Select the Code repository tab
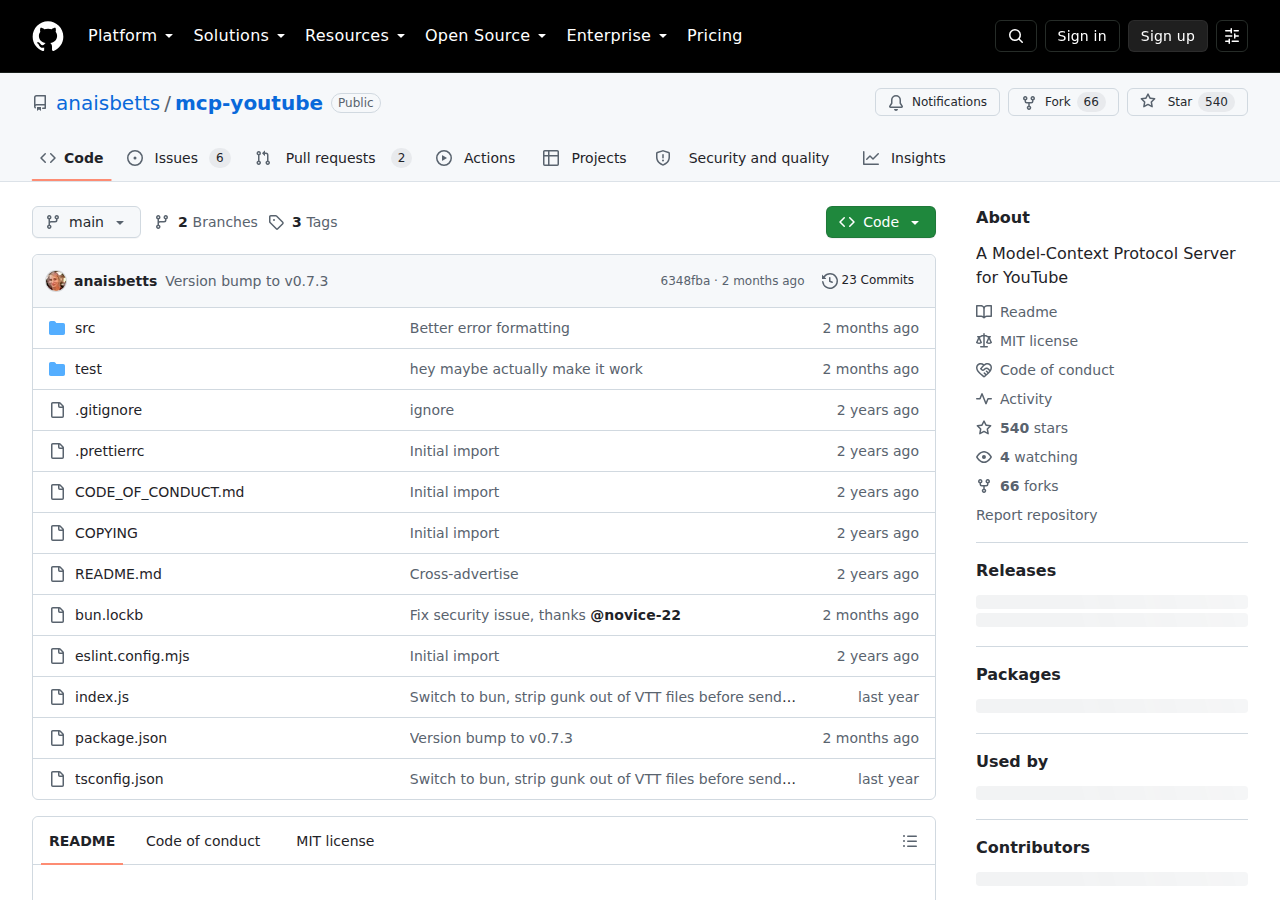This screenshot has height=900, width=1280. click(x=71, y=158)
